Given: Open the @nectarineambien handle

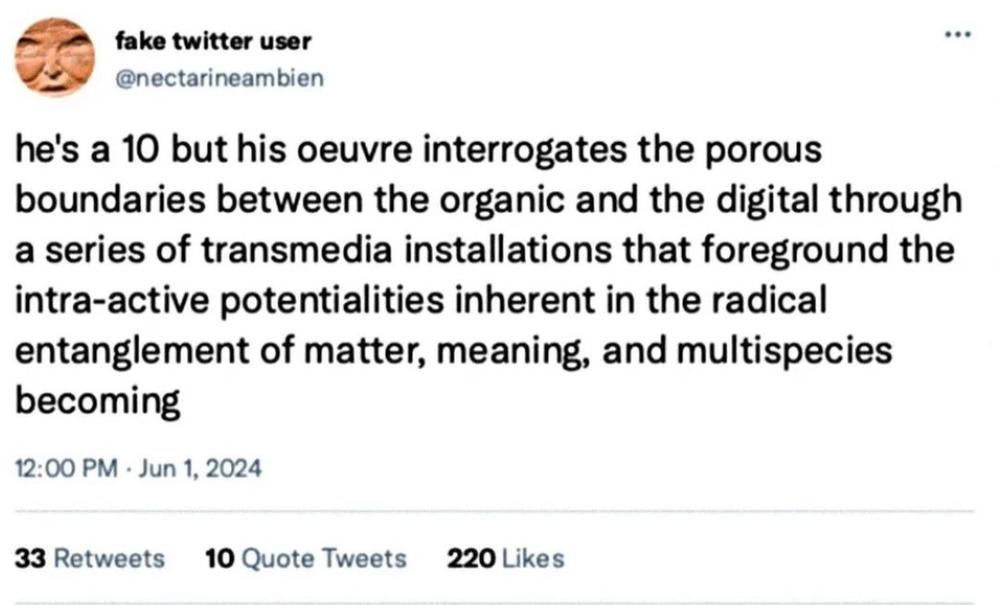Looking at the screenshot, I should tap(219, 78).
